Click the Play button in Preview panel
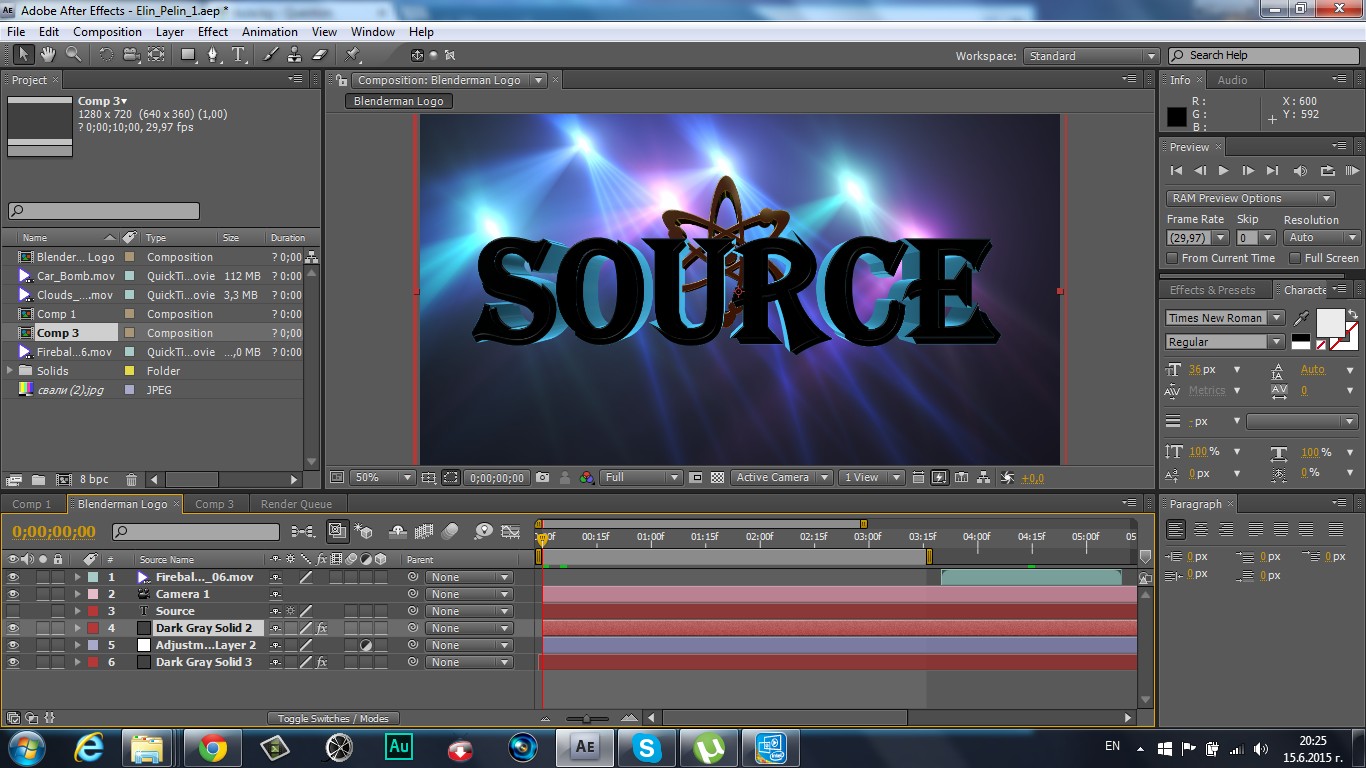The width and height of the screenshot is (1366, 768). coord(1223,171)
